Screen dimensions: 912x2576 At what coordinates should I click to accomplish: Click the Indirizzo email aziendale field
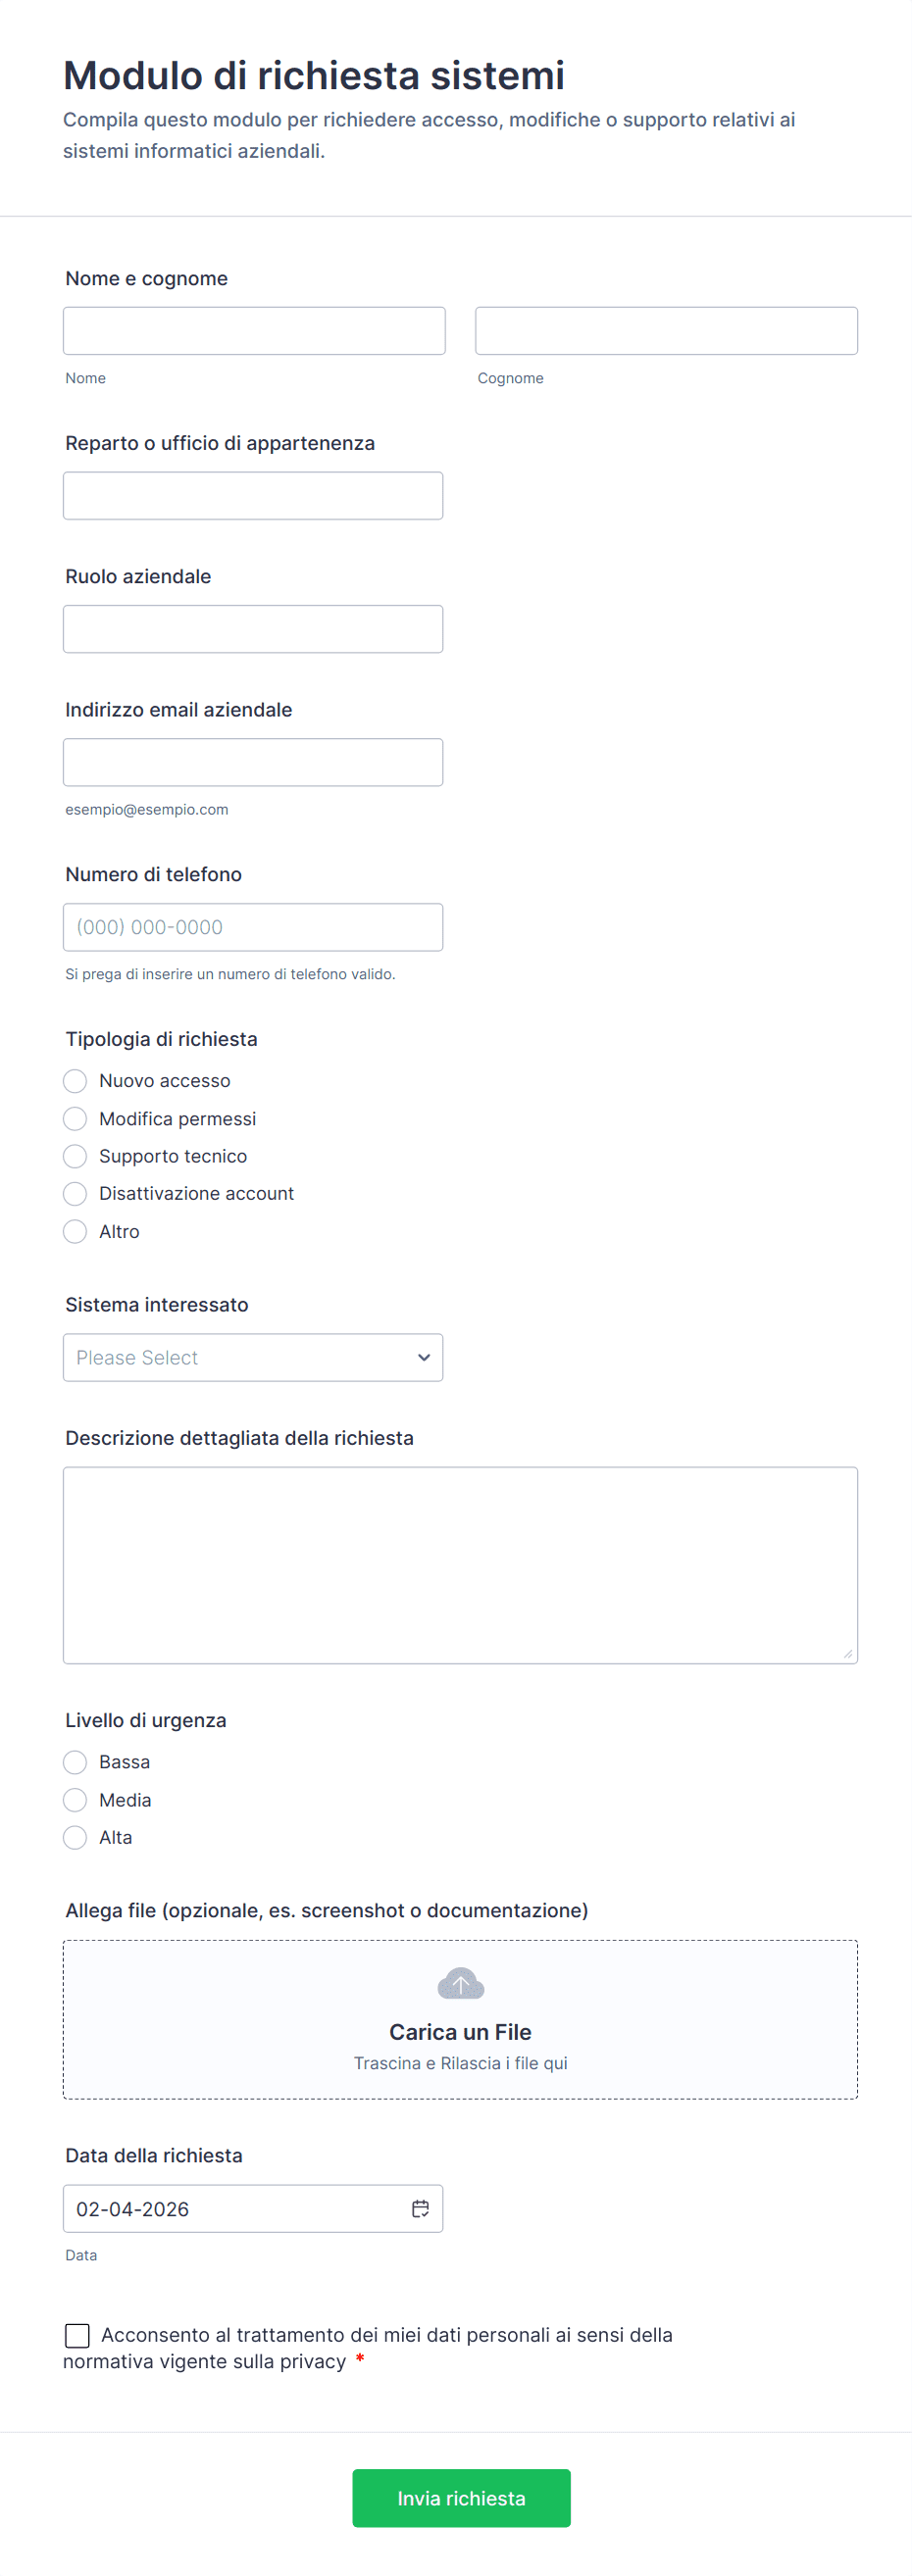(253, 762)
